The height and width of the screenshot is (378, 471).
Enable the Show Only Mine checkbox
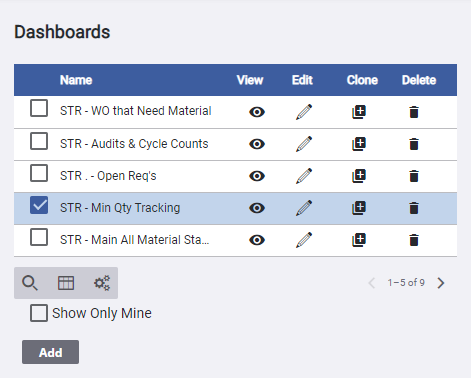[x=39, y=313]
